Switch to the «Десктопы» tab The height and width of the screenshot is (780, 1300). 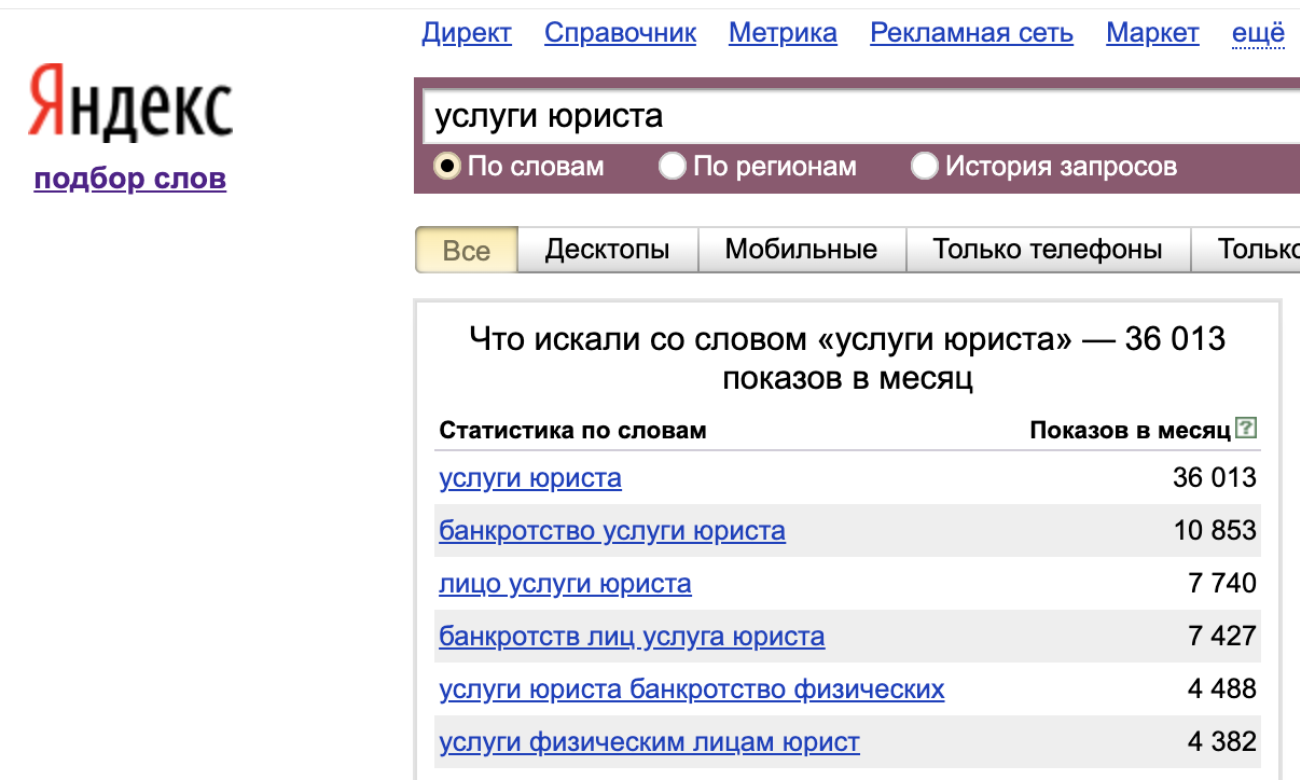point(607,250)
